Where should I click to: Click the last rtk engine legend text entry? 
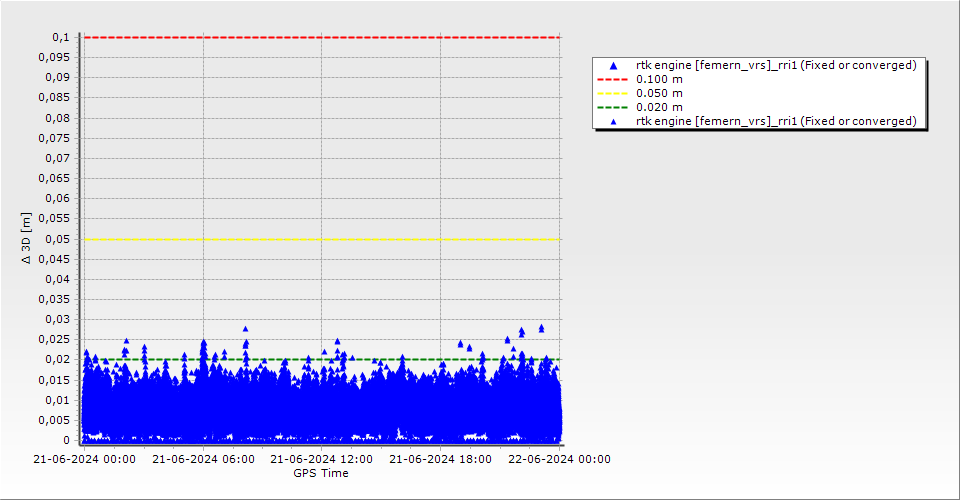click(x=776, y=121)
